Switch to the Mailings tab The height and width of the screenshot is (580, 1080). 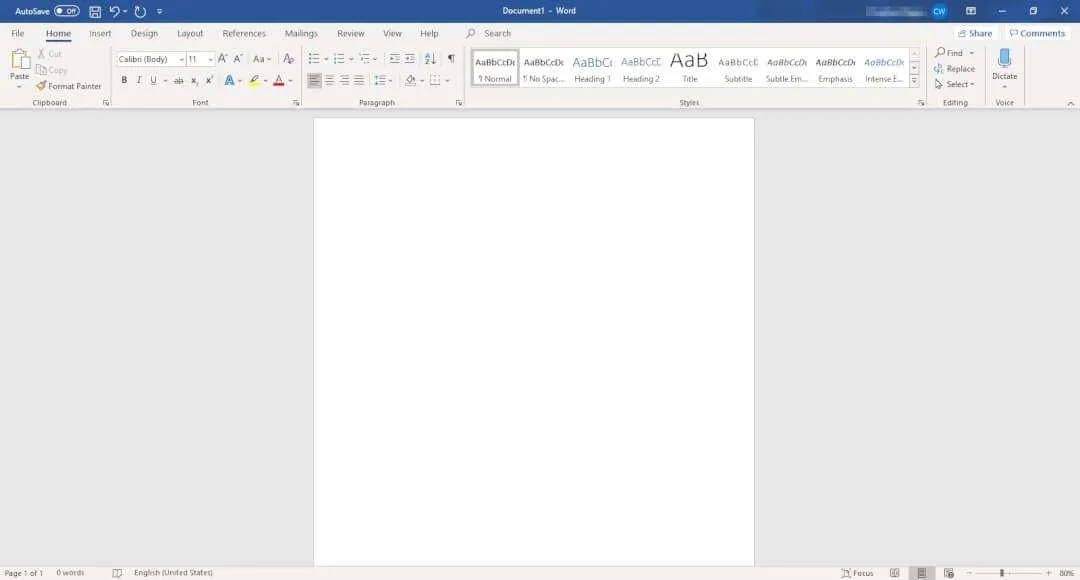click(x=301, y=33)
